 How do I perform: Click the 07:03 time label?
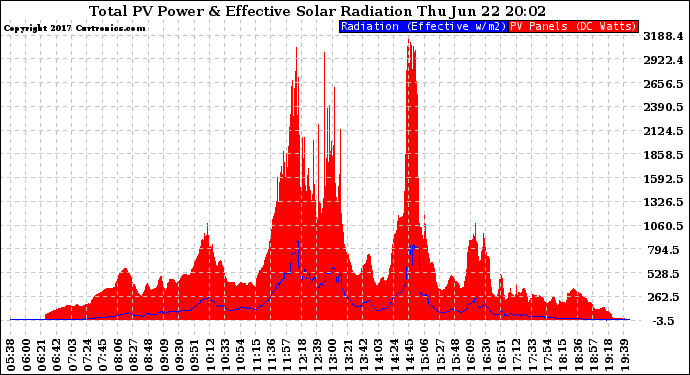coord(72,355)
